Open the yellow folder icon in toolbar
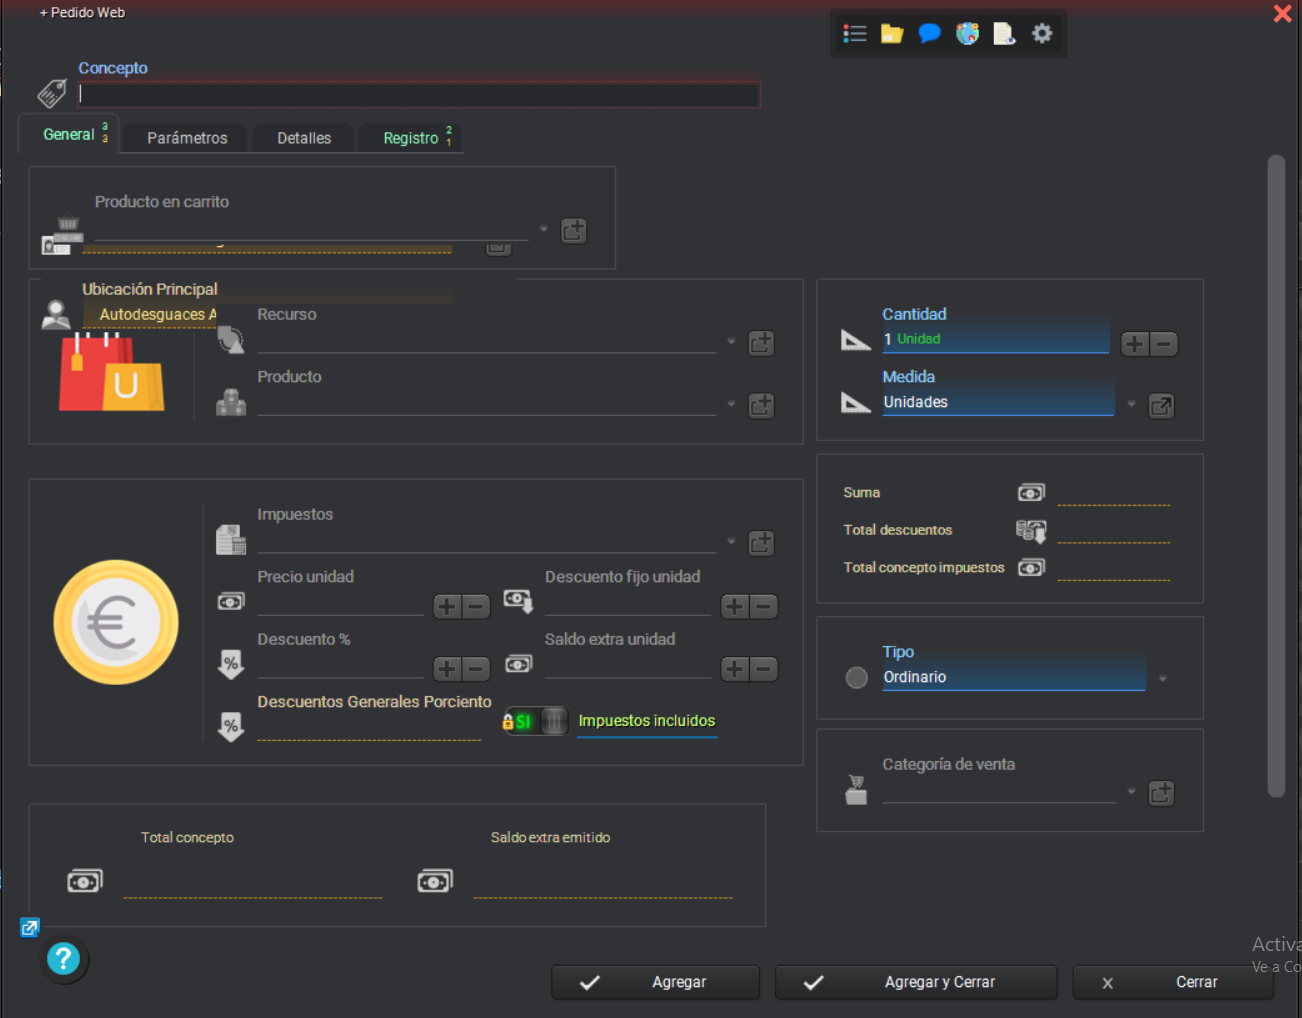Image resolution: width=1302 pixels, height=1018 pixels. coord(892,34)
